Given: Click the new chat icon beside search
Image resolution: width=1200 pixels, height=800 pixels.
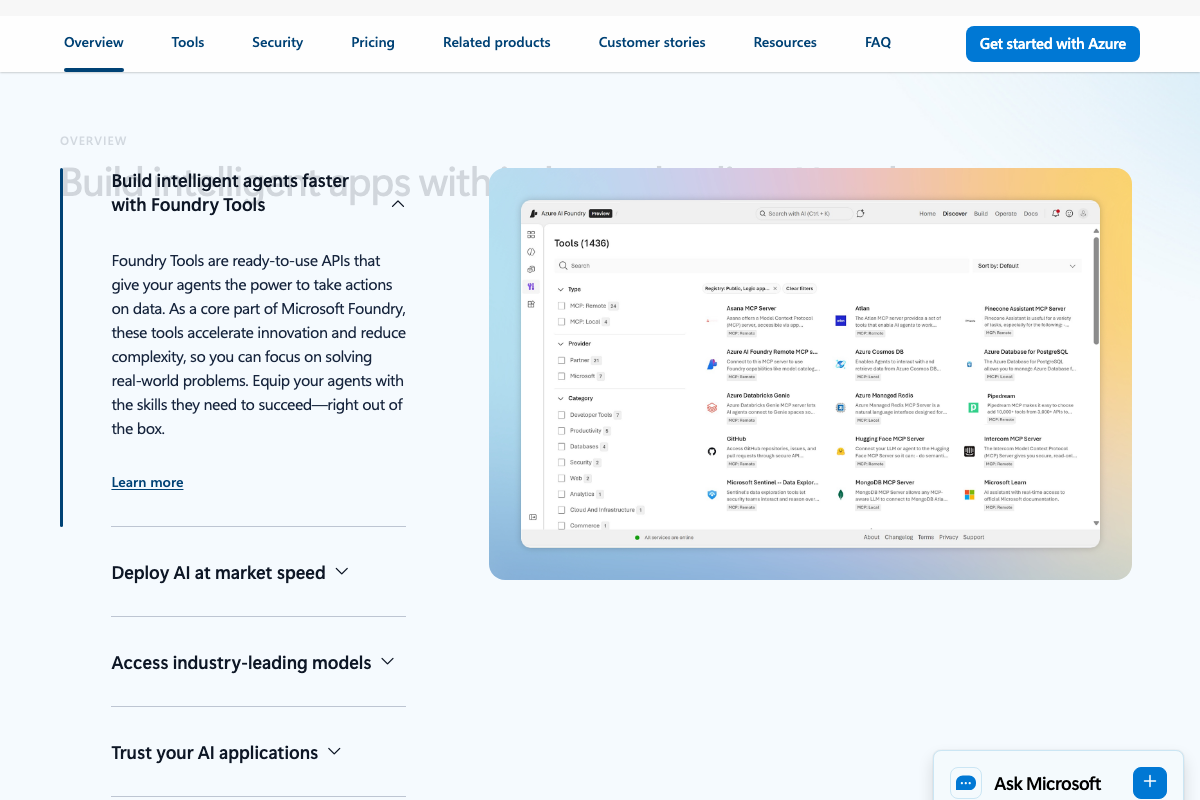Looking at the screenshot, I should [x=861, y=213].
